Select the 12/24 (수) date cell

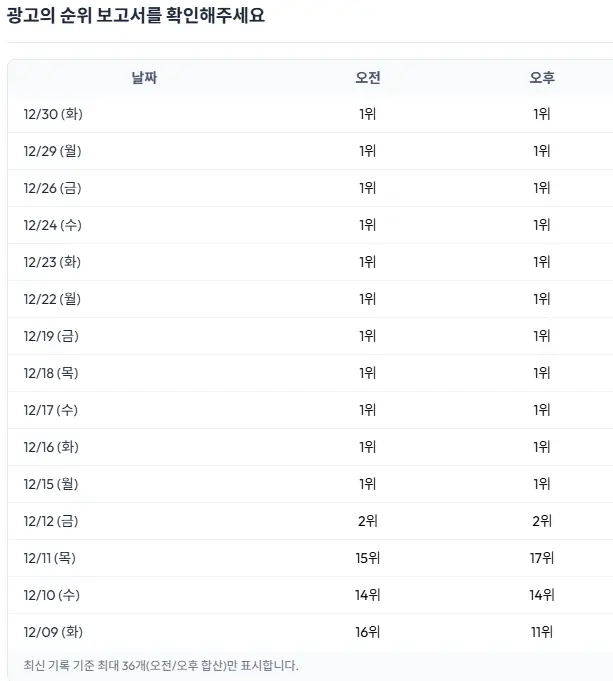[53, 225]
